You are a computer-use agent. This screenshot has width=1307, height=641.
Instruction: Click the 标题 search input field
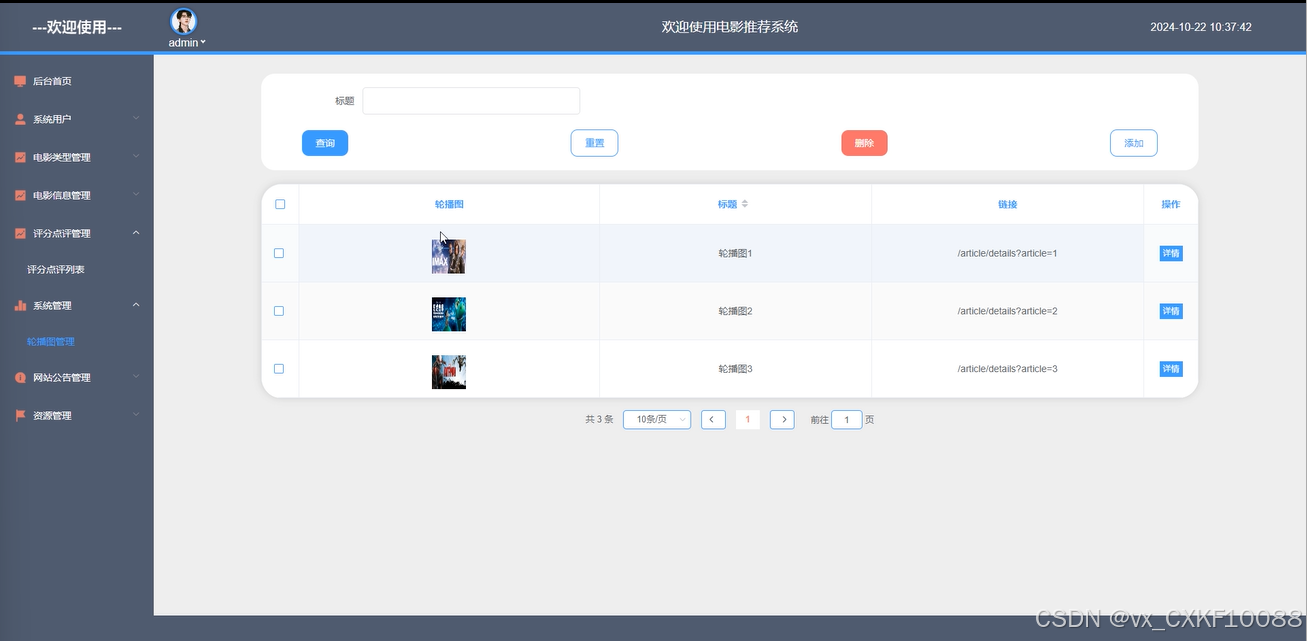click(x=471, y=101)
